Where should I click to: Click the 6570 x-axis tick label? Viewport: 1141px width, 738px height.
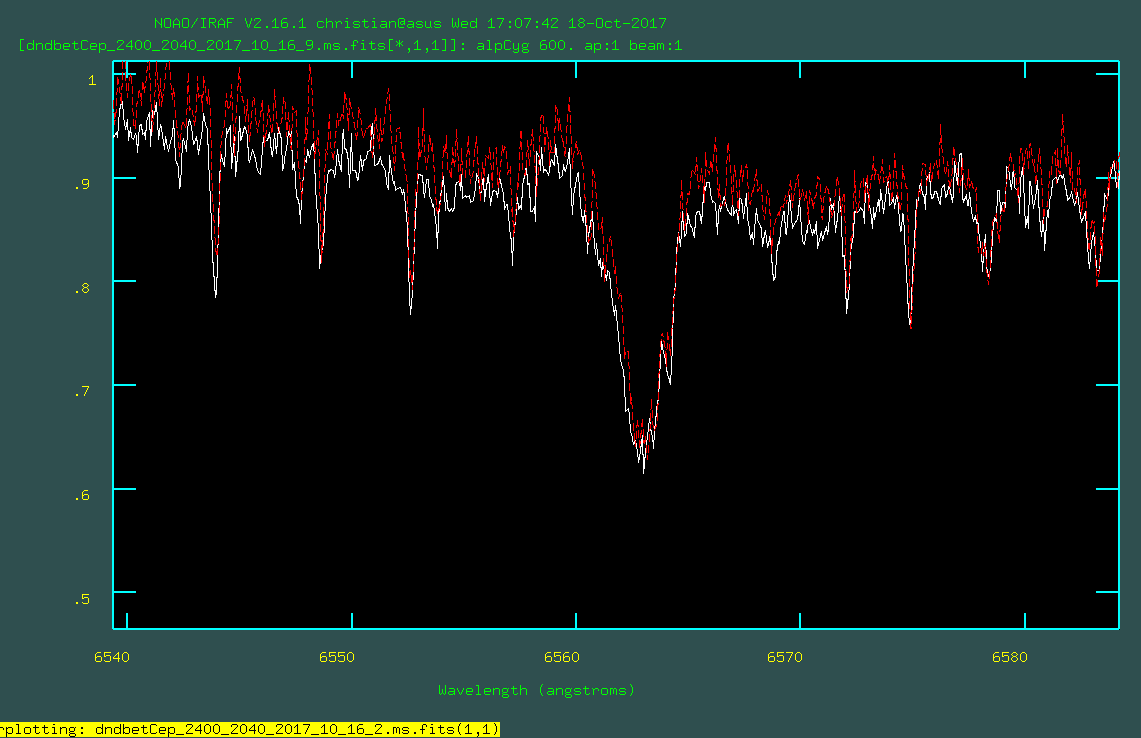click(x=785, y=657)
